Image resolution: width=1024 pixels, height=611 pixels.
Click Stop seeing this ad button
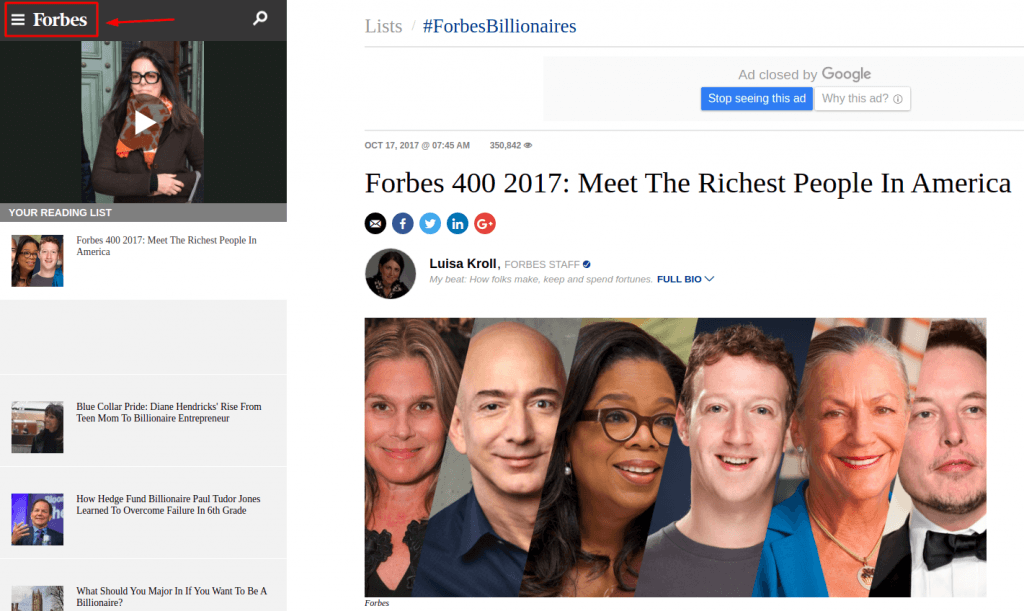[x=757, y=99]
